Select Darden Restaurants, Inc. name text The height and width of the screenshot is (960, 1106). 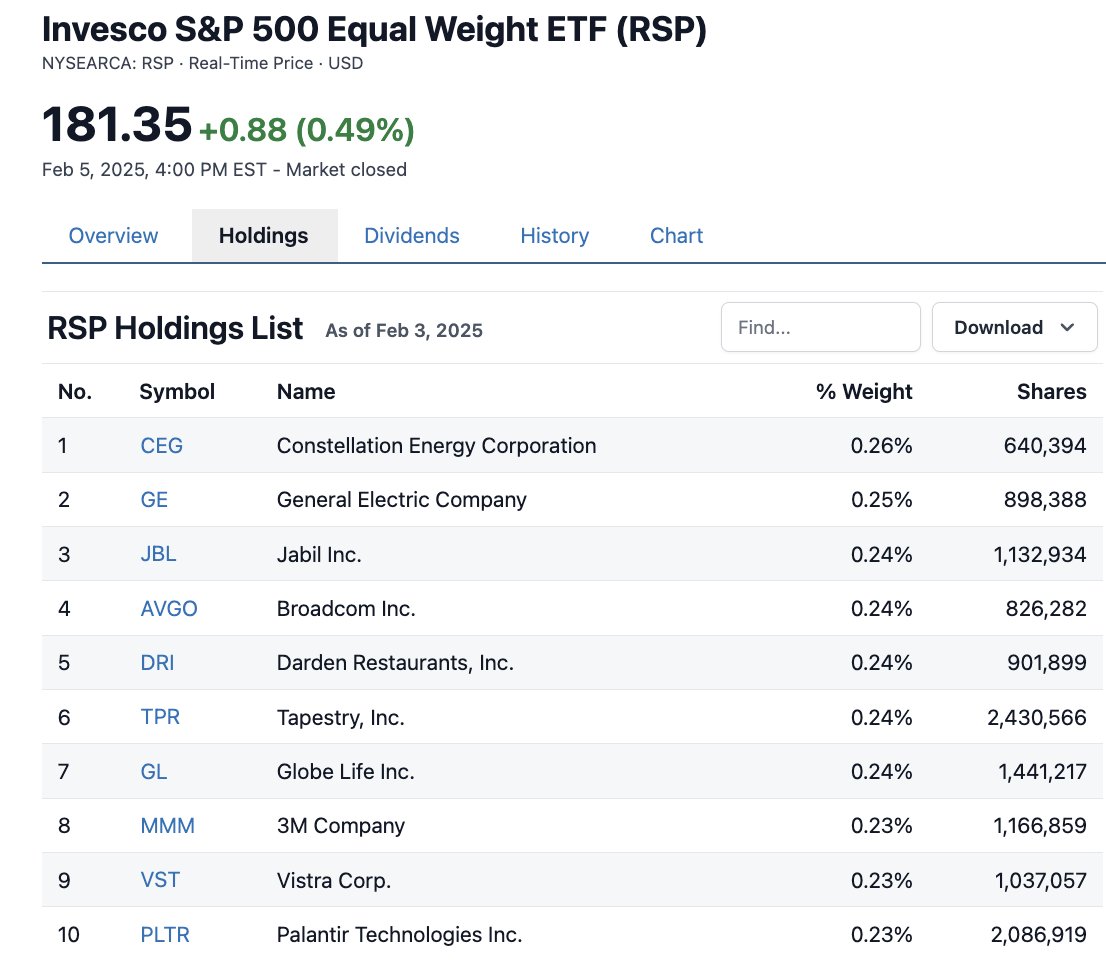point(395,663)
